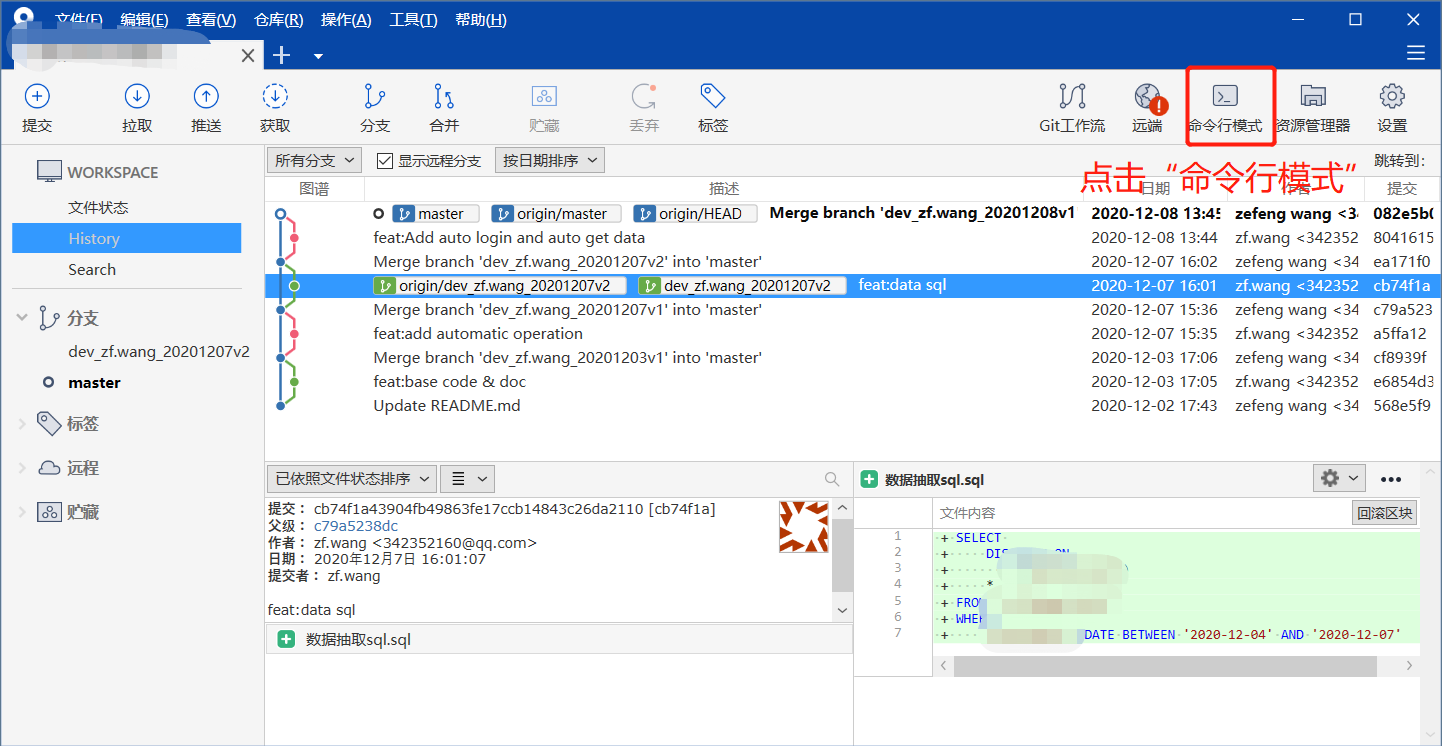1442x747 pixels.
Task: Click the diff scrollbar right arrow
Action: coord(1409,666)
